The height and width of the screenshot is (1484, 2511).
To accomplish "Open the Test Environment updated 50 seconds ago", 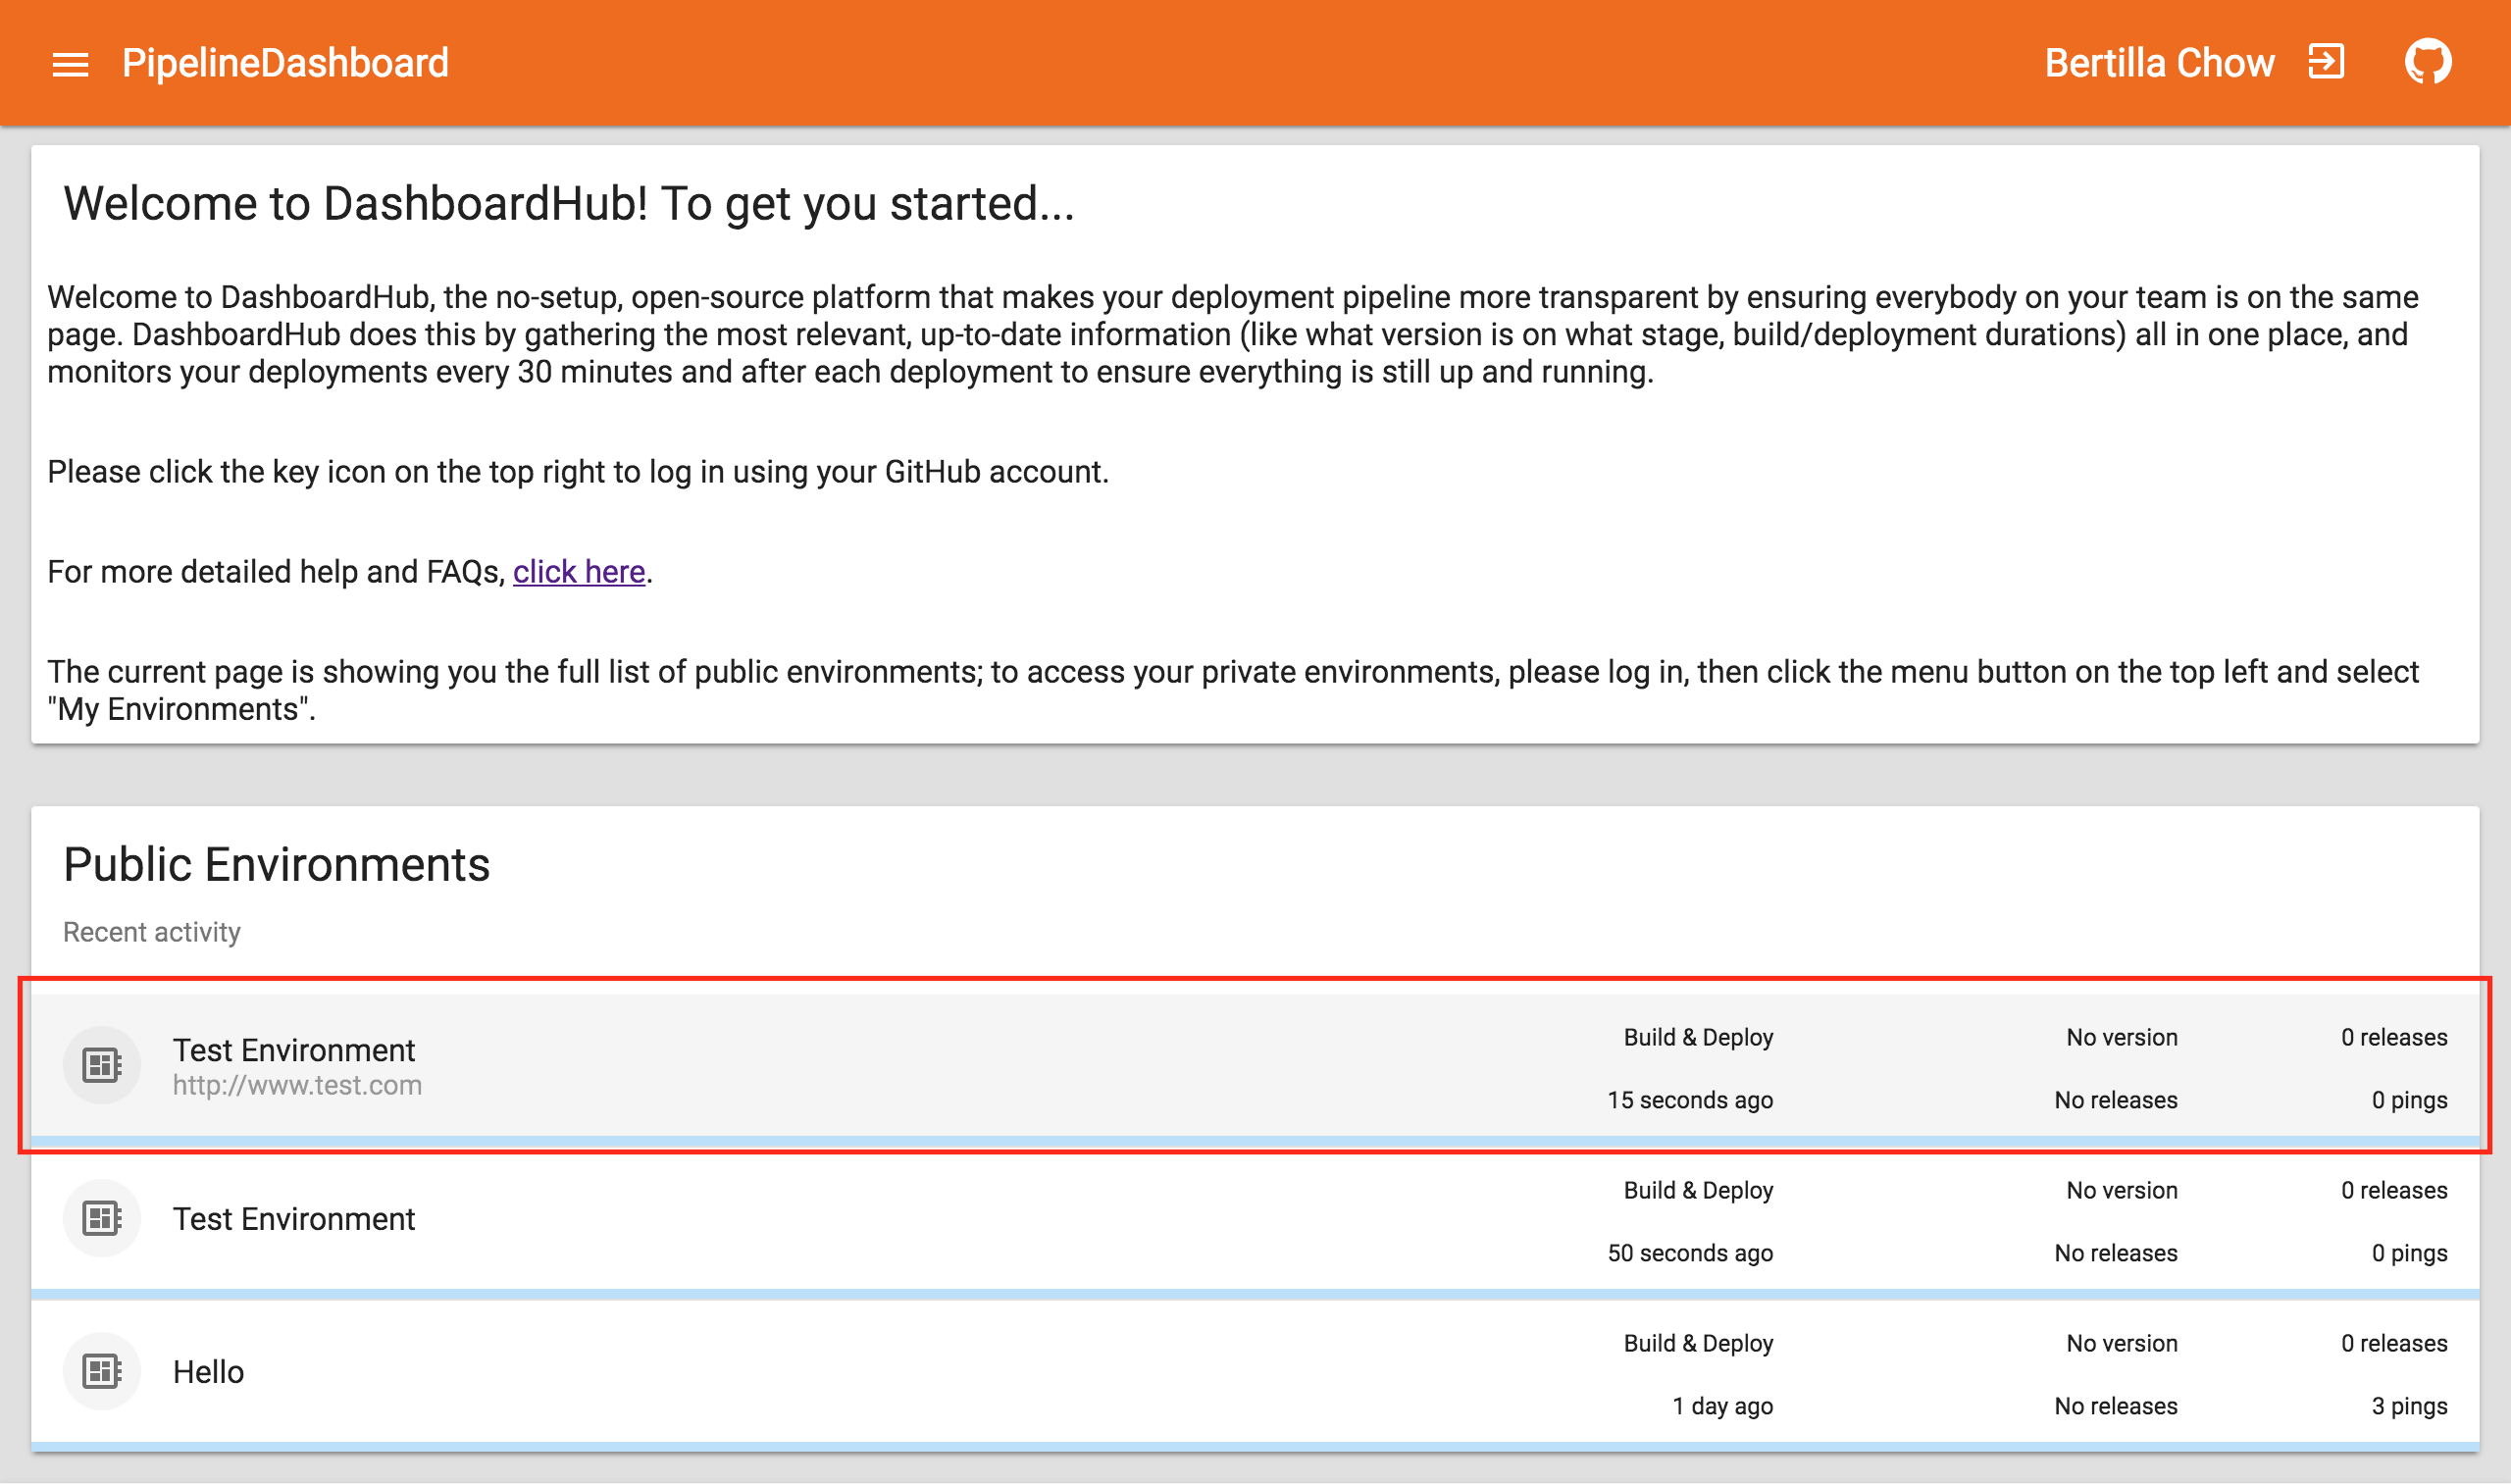I will 294,1219.
